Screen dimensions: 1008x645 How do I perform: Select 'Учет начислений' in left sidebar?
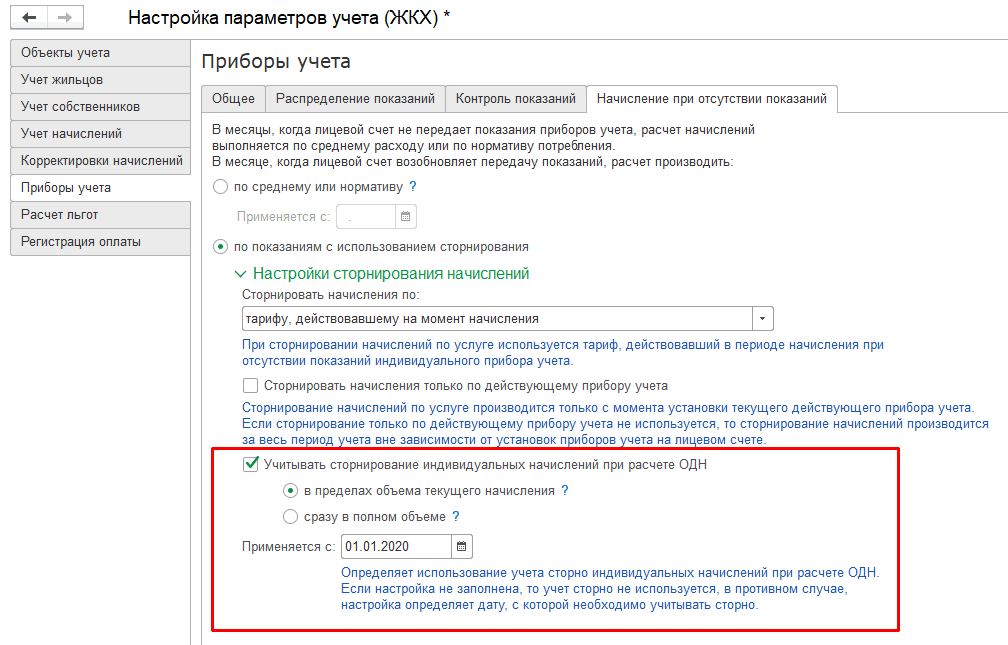click(100, 134)
